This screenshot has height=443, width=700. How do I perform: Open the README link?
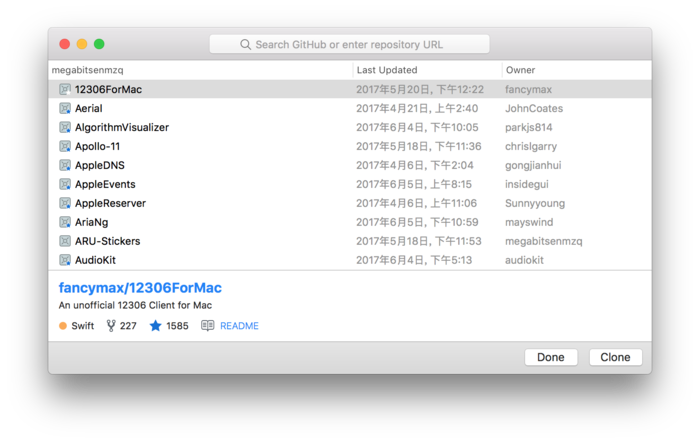click(x=239, y=326)
